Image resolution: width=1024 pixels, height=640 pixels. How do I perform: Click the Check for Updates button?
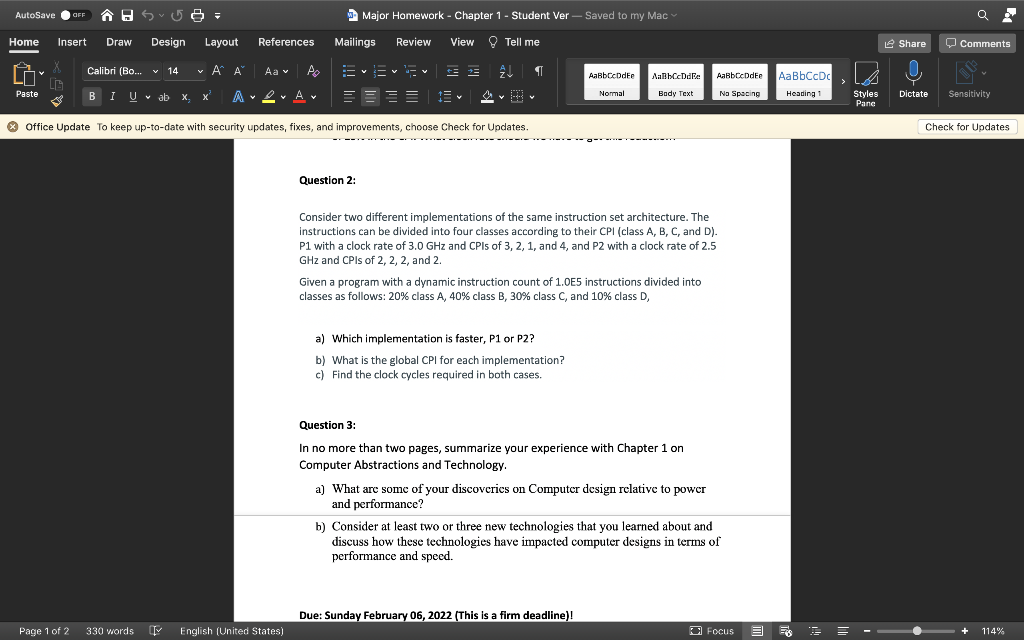[x=966, y=126]
